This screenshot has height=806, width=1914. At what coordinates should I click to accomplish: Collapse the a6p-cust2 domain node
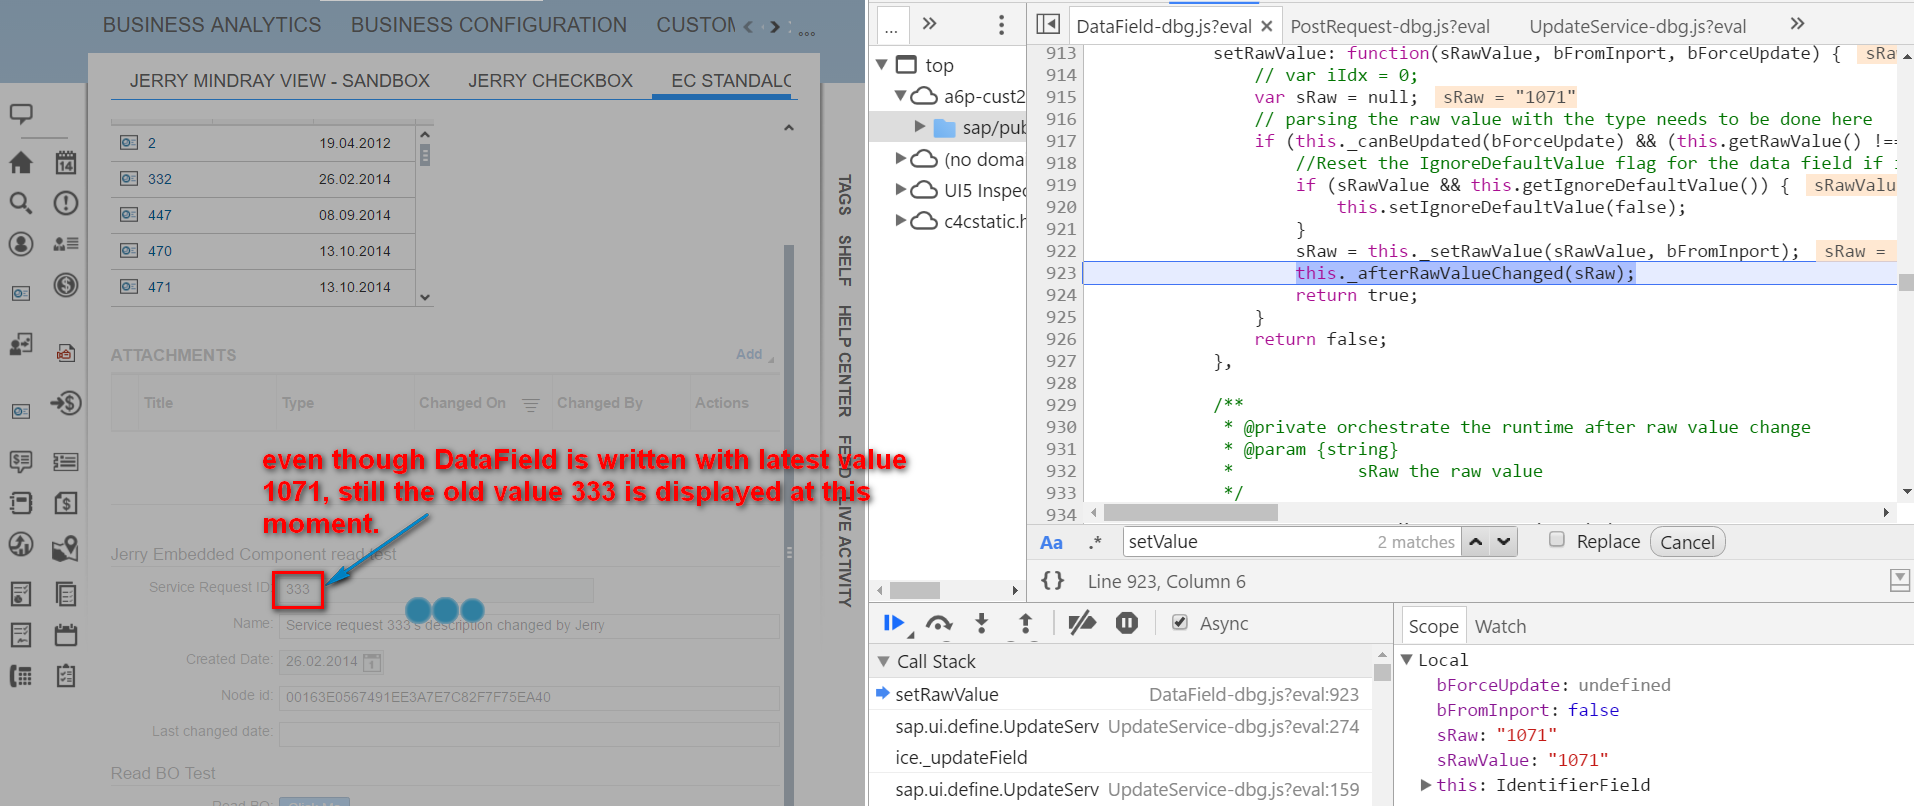coord(901,96)
